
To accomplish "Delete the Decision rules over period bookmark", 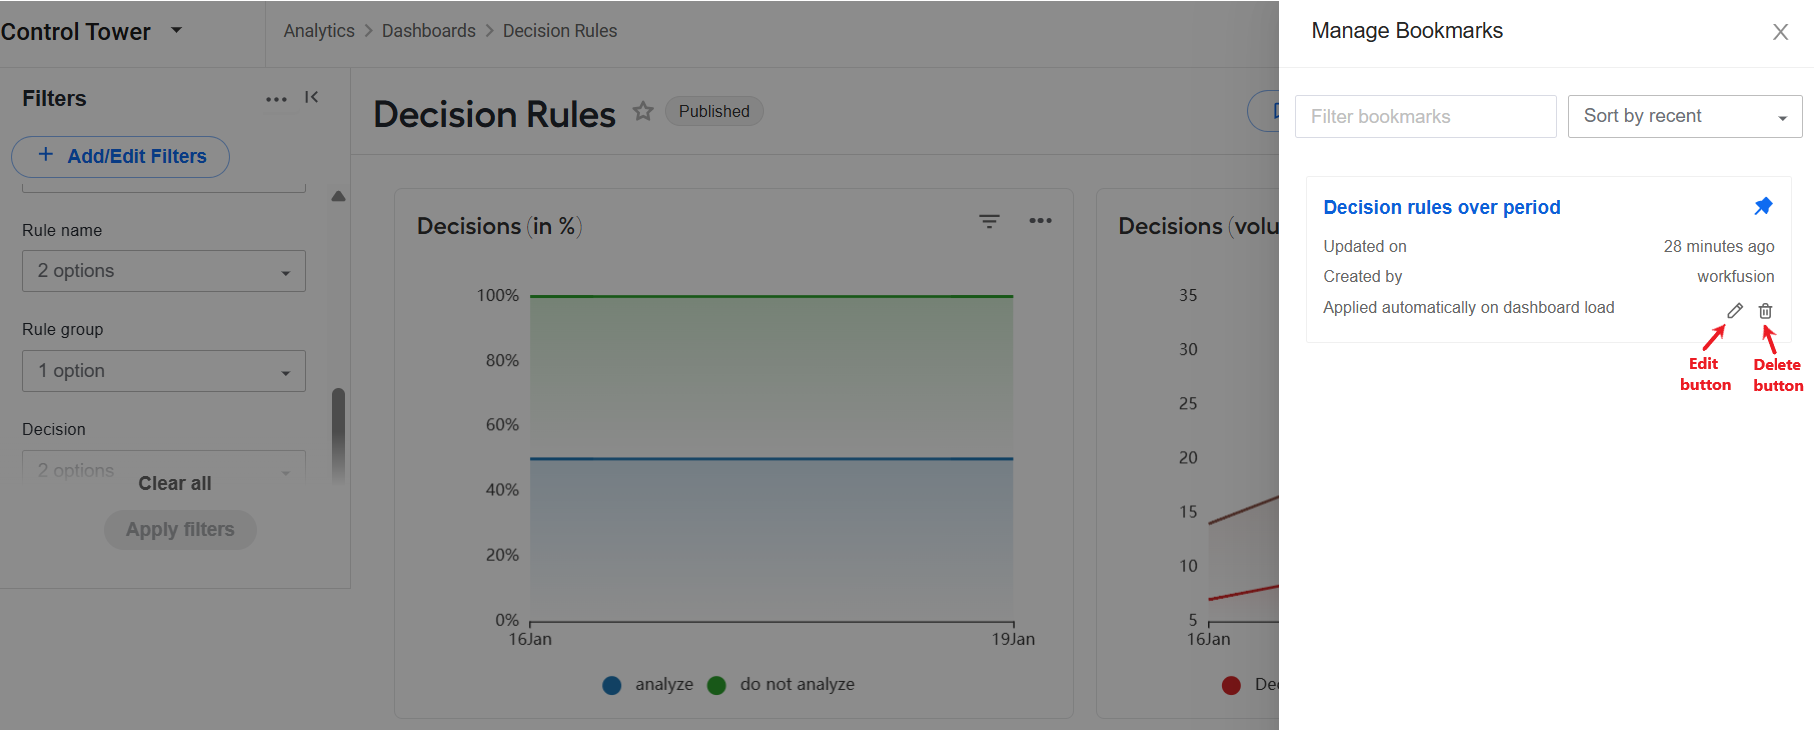I will pos(1766,311).
